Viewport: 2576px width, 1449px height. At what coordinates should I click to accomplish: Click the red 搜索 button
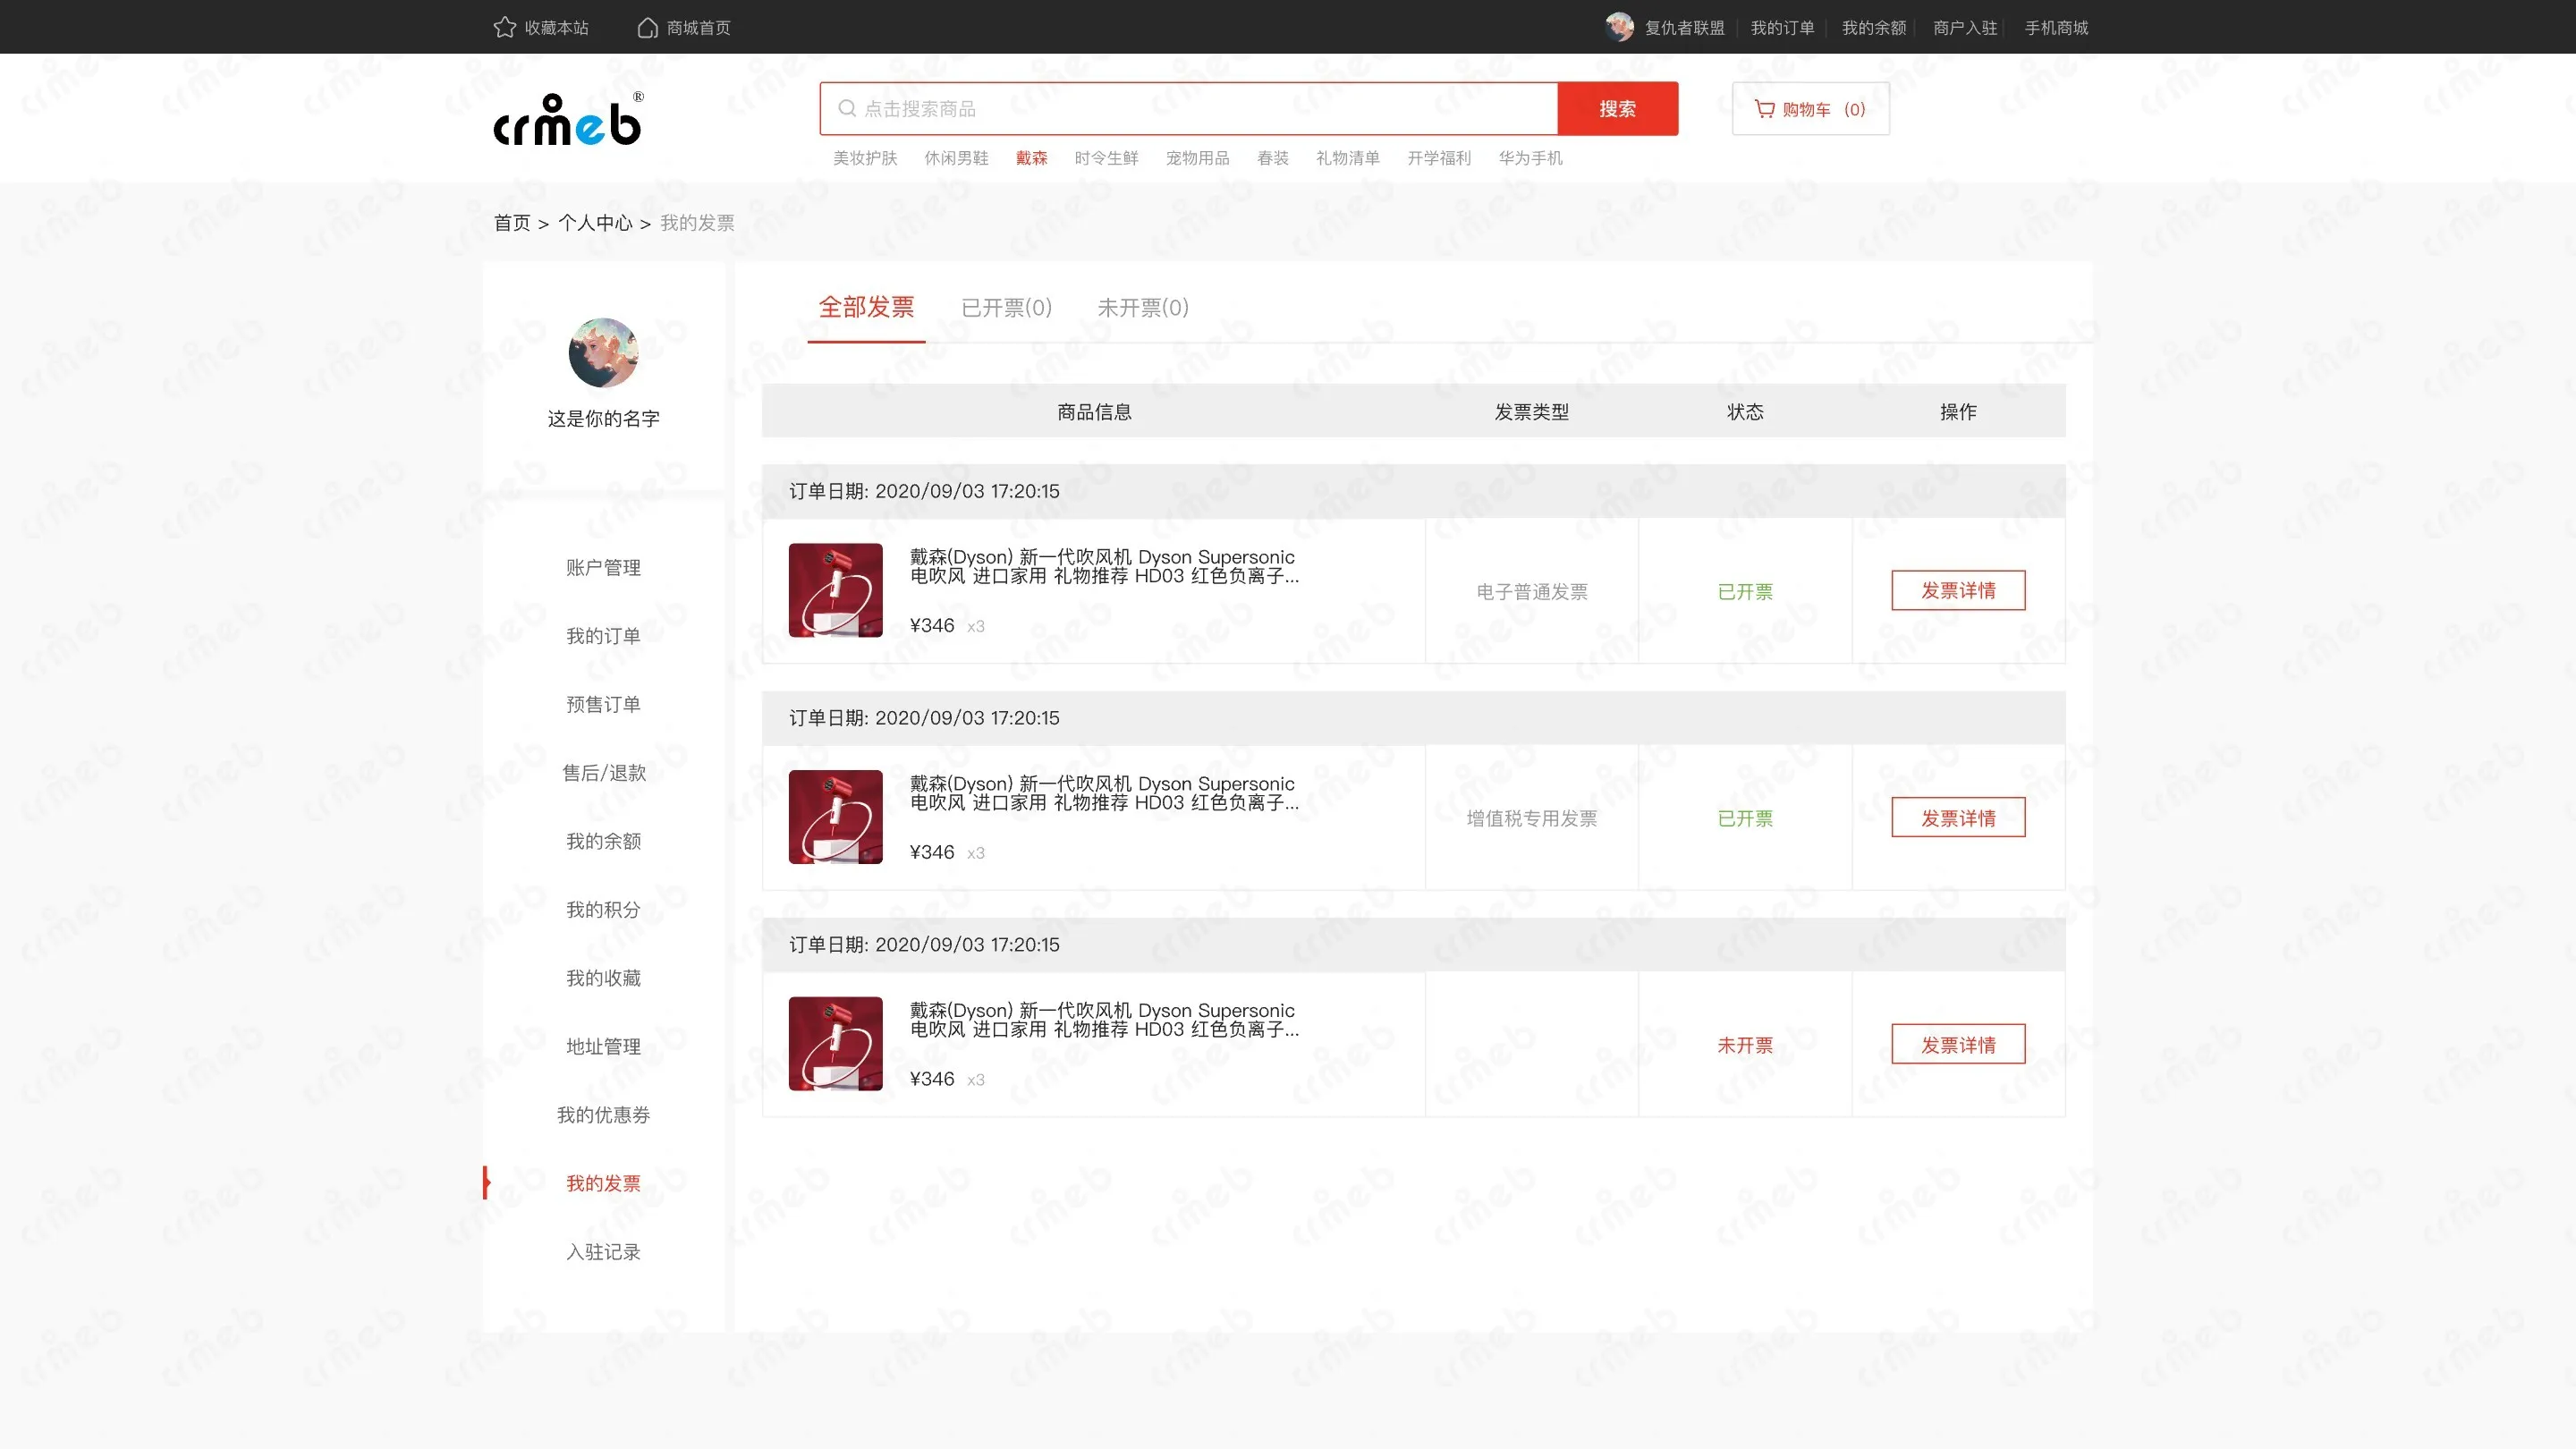(x=1618, y=108)
